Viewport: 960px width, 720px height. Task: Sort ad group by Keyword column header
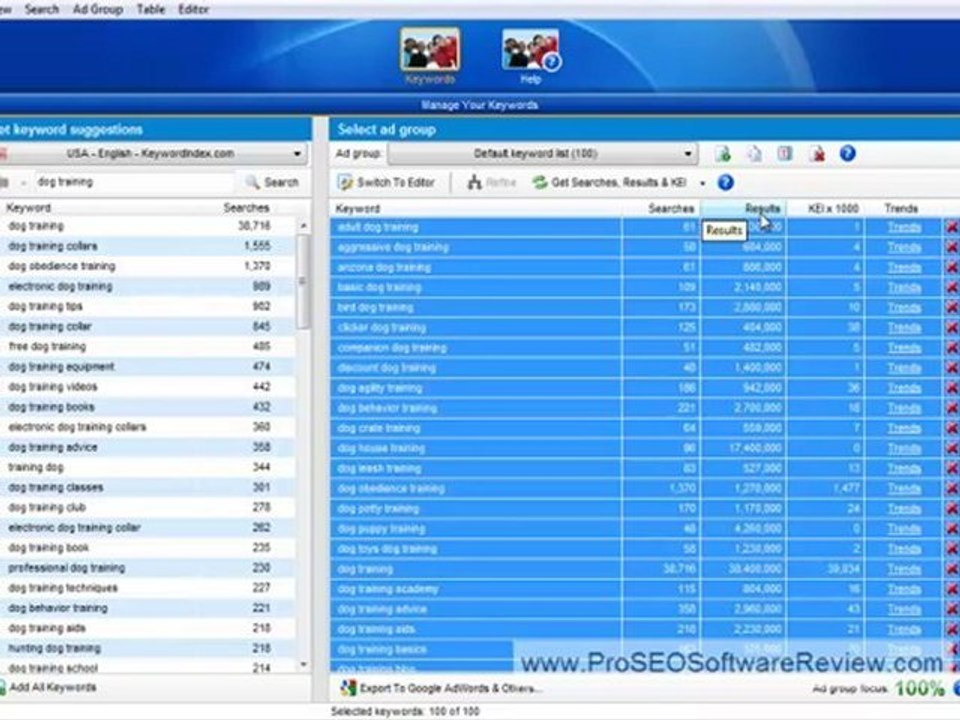476,209
